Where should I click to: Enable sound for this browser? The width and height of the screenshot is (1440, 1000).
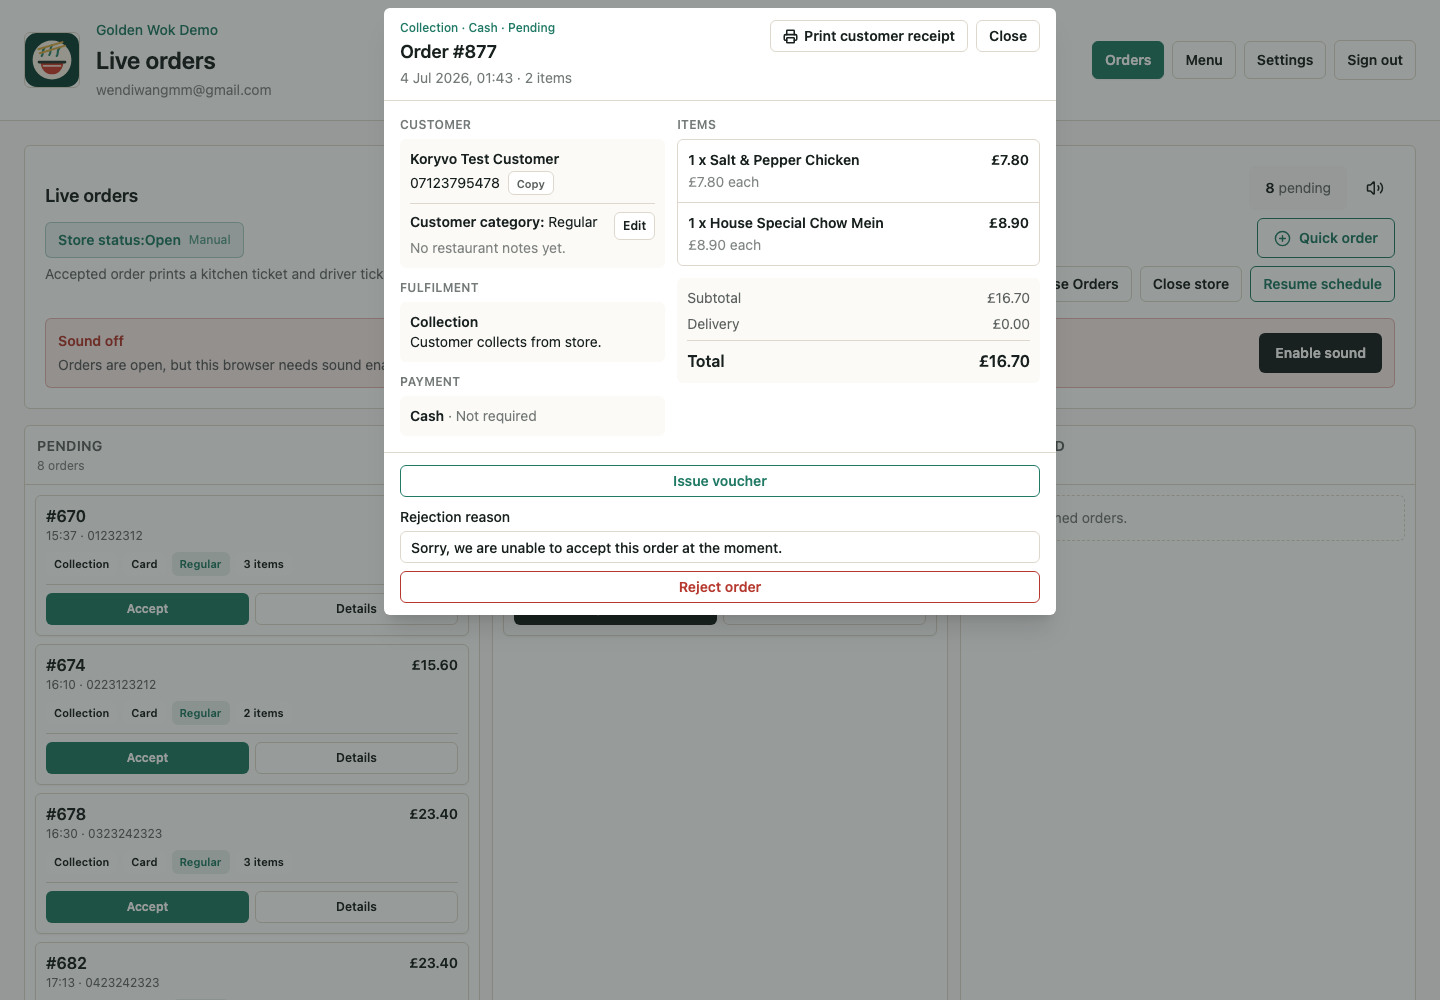coord(1320,353)
